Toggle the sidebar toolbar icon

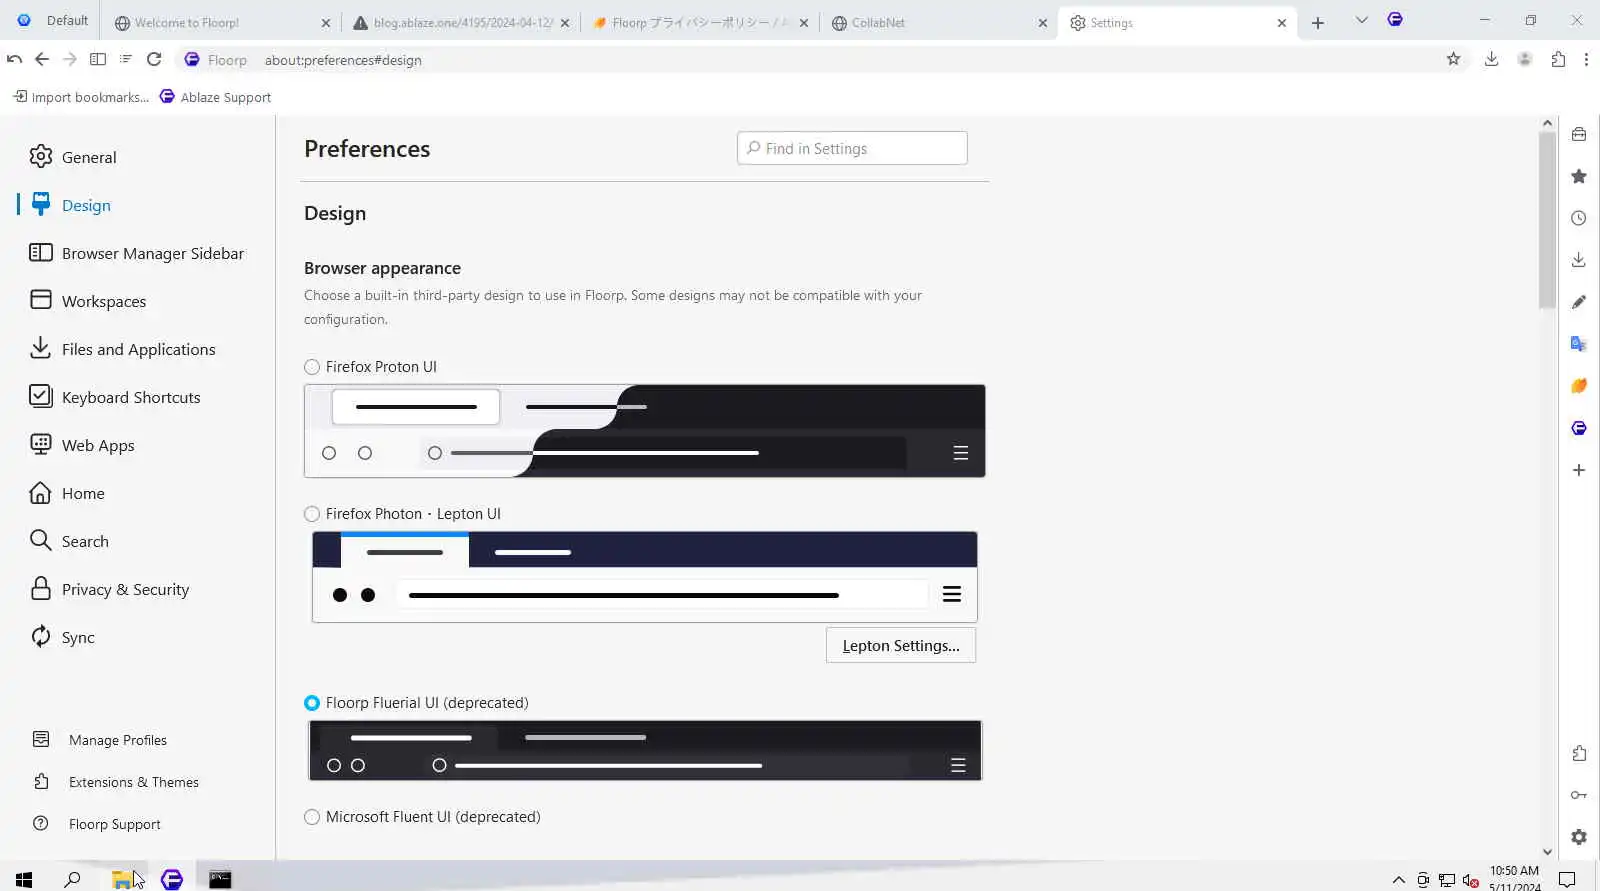tap(98, 60)
